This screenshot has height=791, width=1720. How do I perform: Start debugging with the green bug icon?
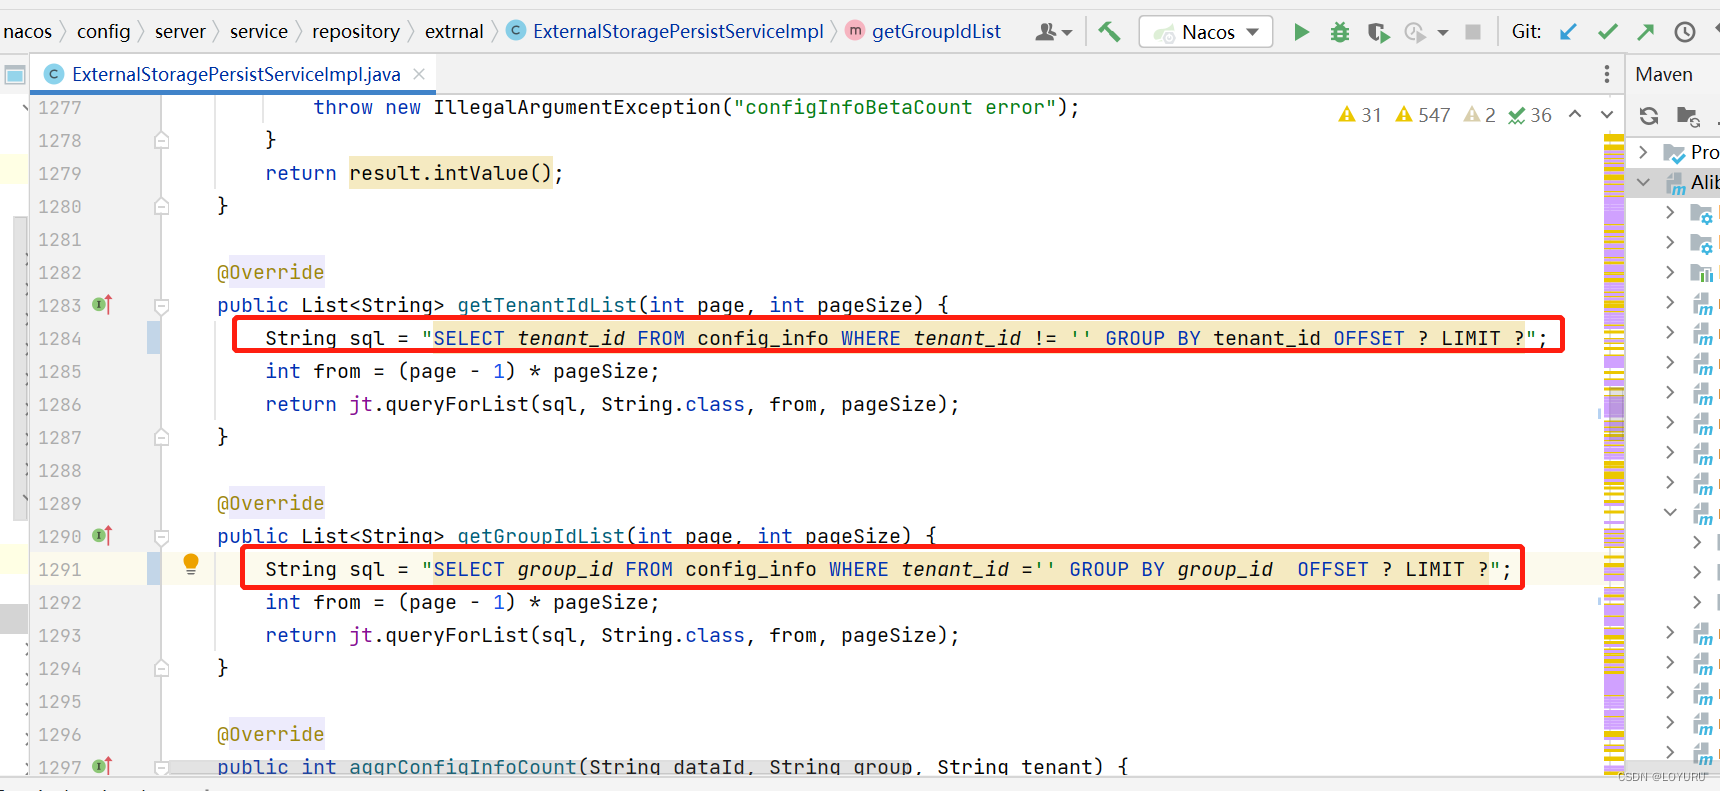pyautogui.click(x=1340, y=32)
